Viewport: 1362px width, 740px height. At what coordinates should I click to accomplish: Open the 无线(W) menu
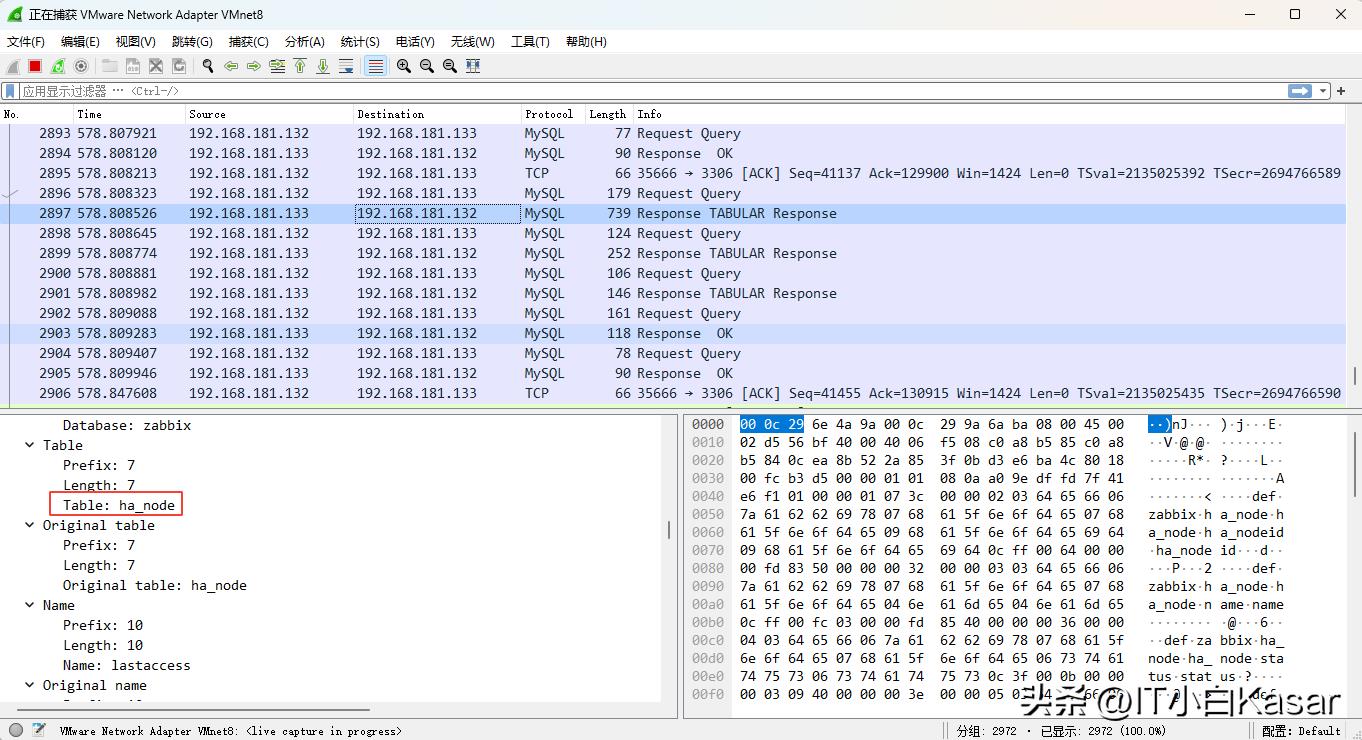pos(472,42)
